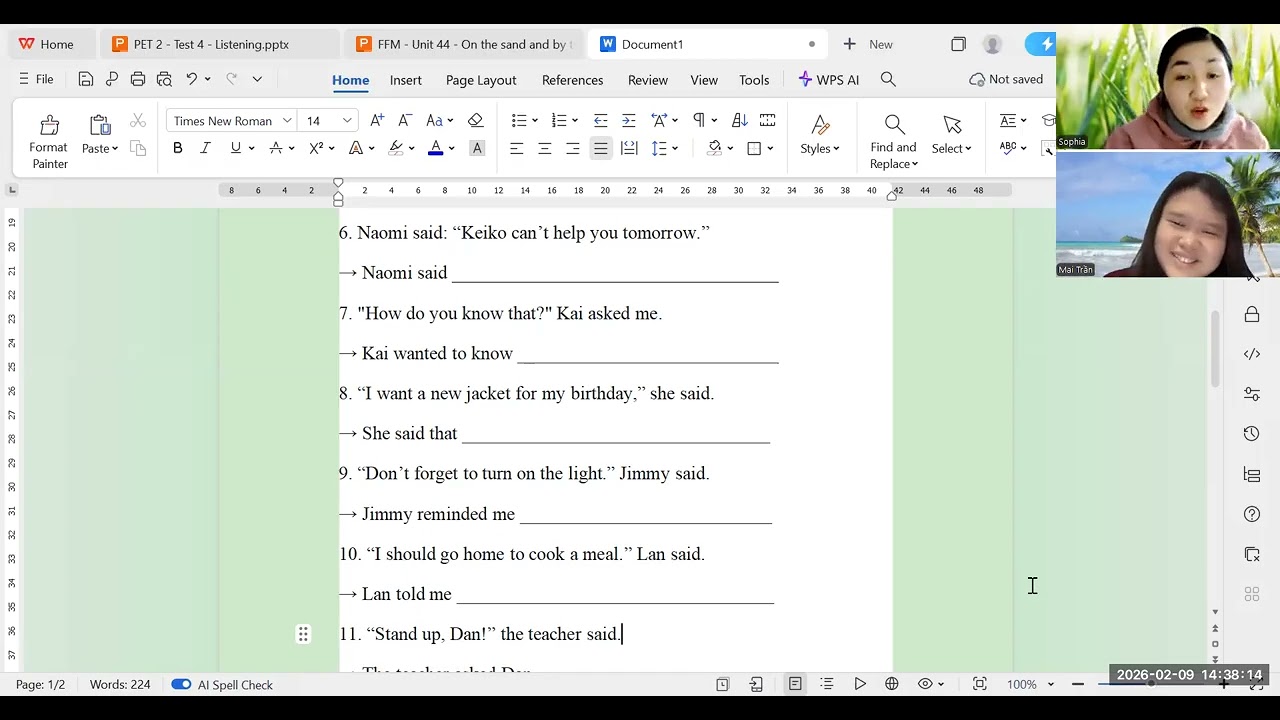Toggle character shading button
This screenshot has height=720, width=1280.
pyautogui.click(x=477, y=148)
